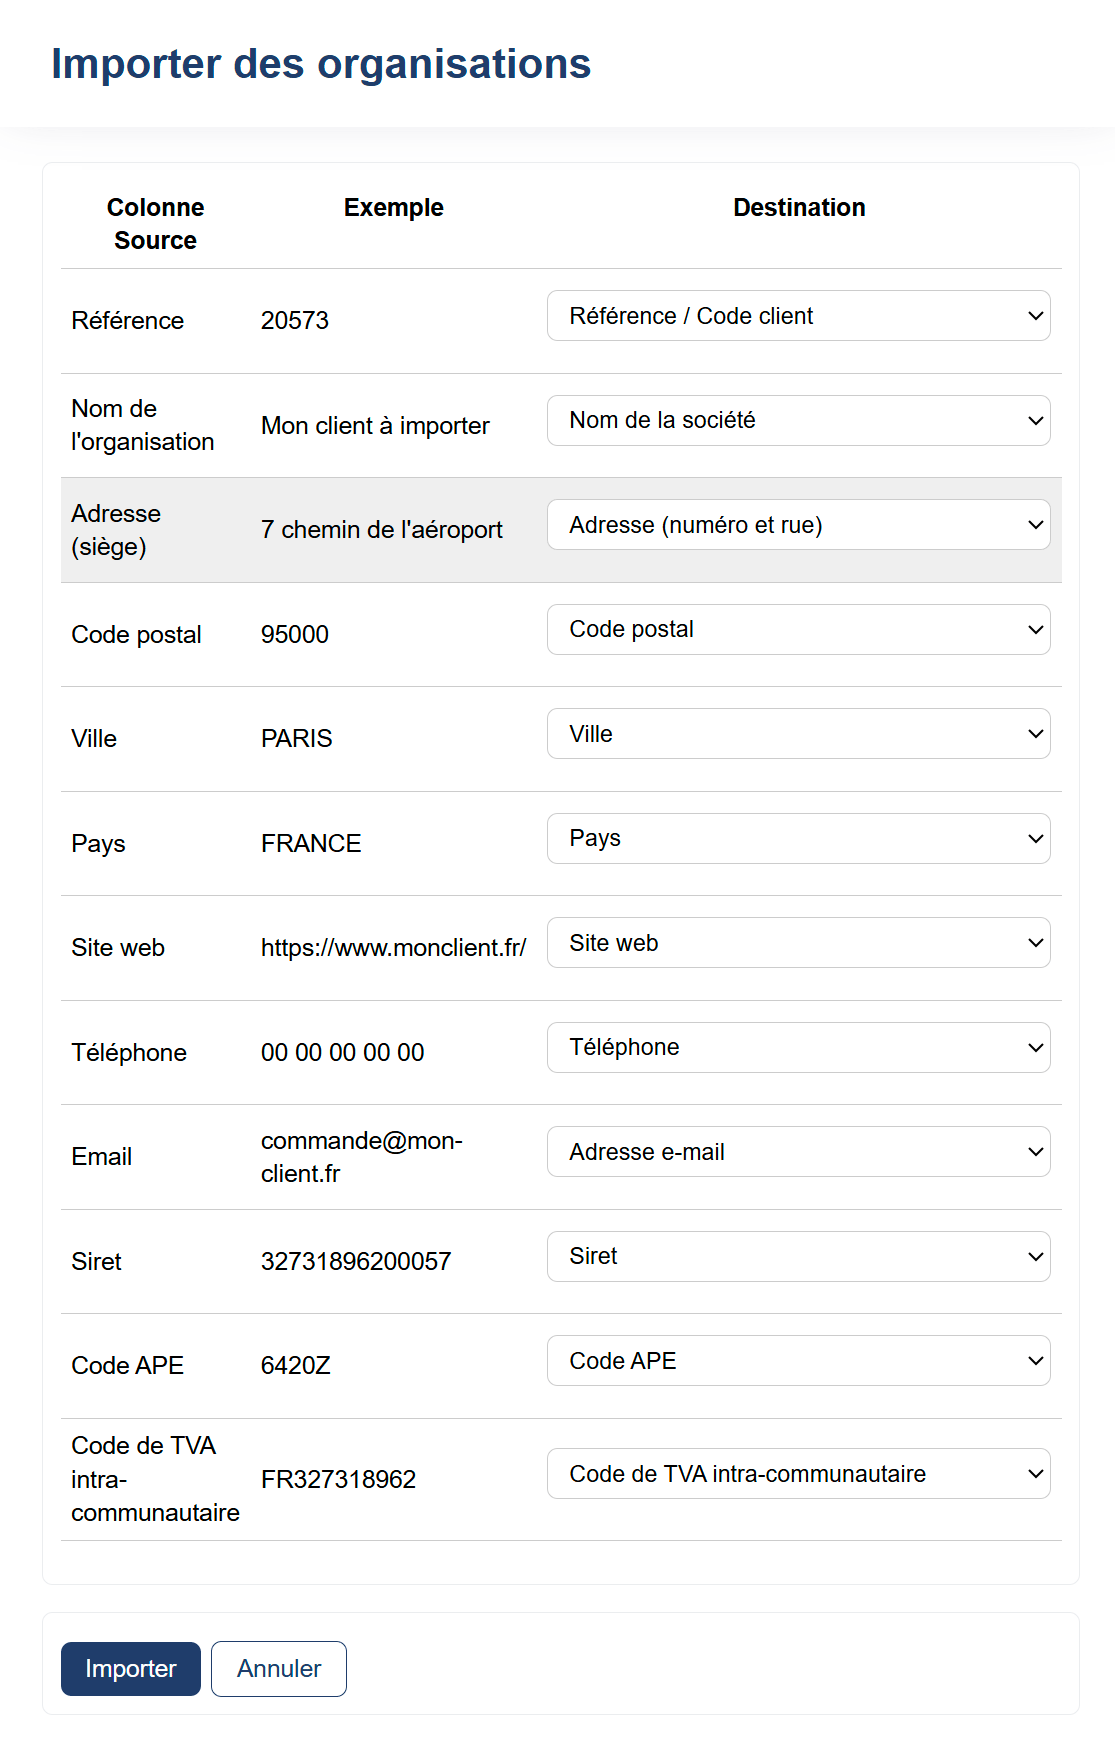Open the Référence / Code client dropdown
1115x1739 pixels.
coord(798,316)
